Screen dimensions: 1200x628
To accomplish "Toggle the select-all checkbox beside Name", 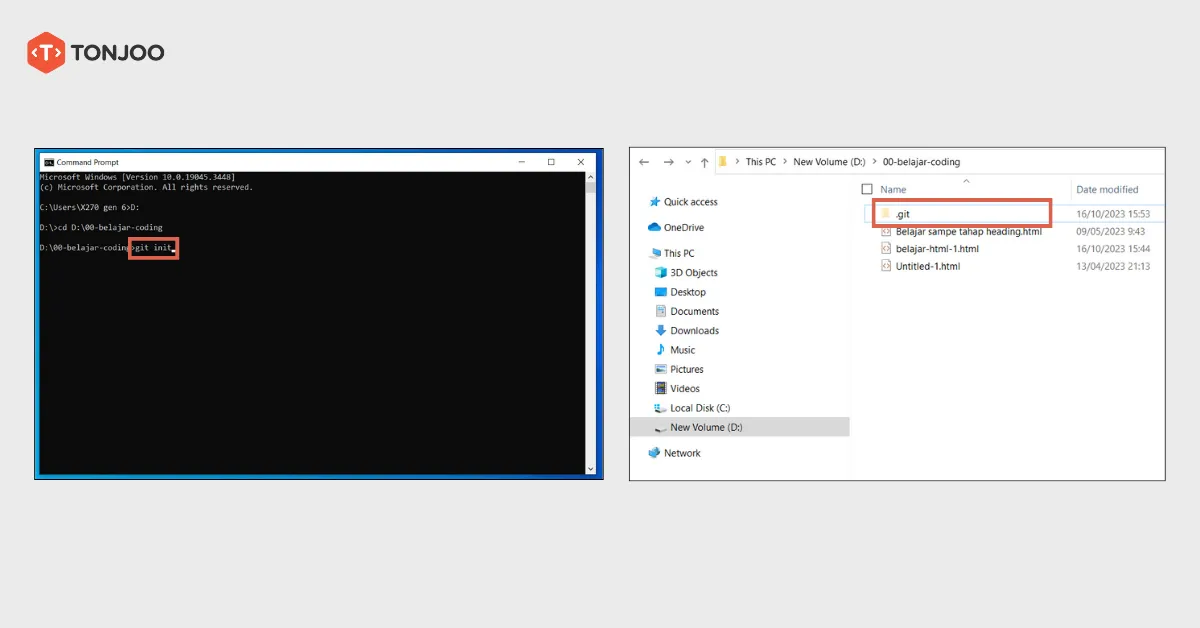I will (x=867, y=189).
